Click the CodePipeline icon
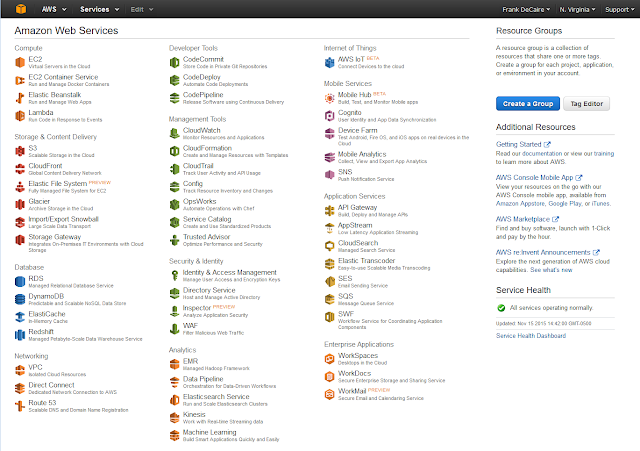 (175, 98)
